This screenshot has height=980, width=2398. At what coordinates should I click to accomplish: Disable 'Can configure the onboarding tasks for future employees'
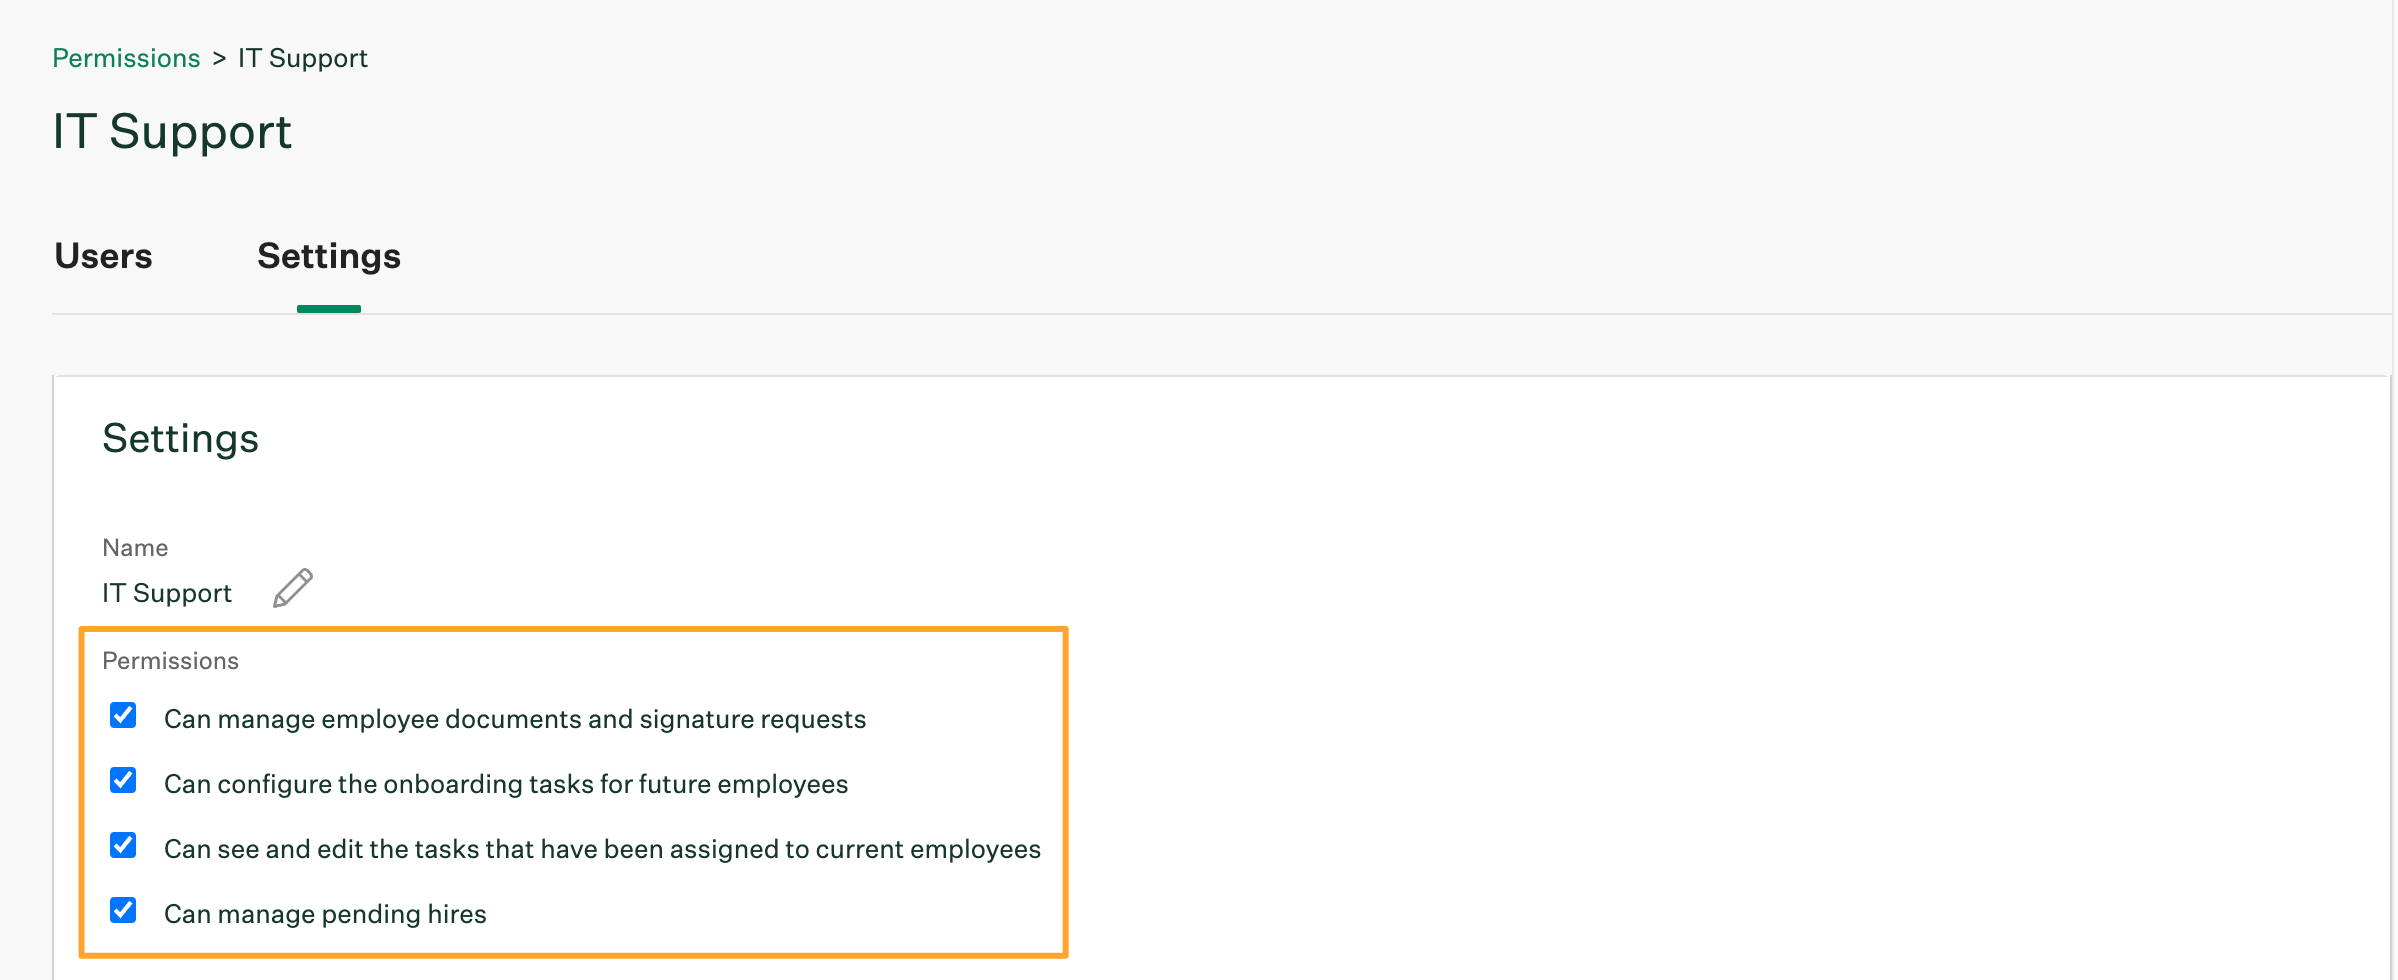[x=122, y=780]
